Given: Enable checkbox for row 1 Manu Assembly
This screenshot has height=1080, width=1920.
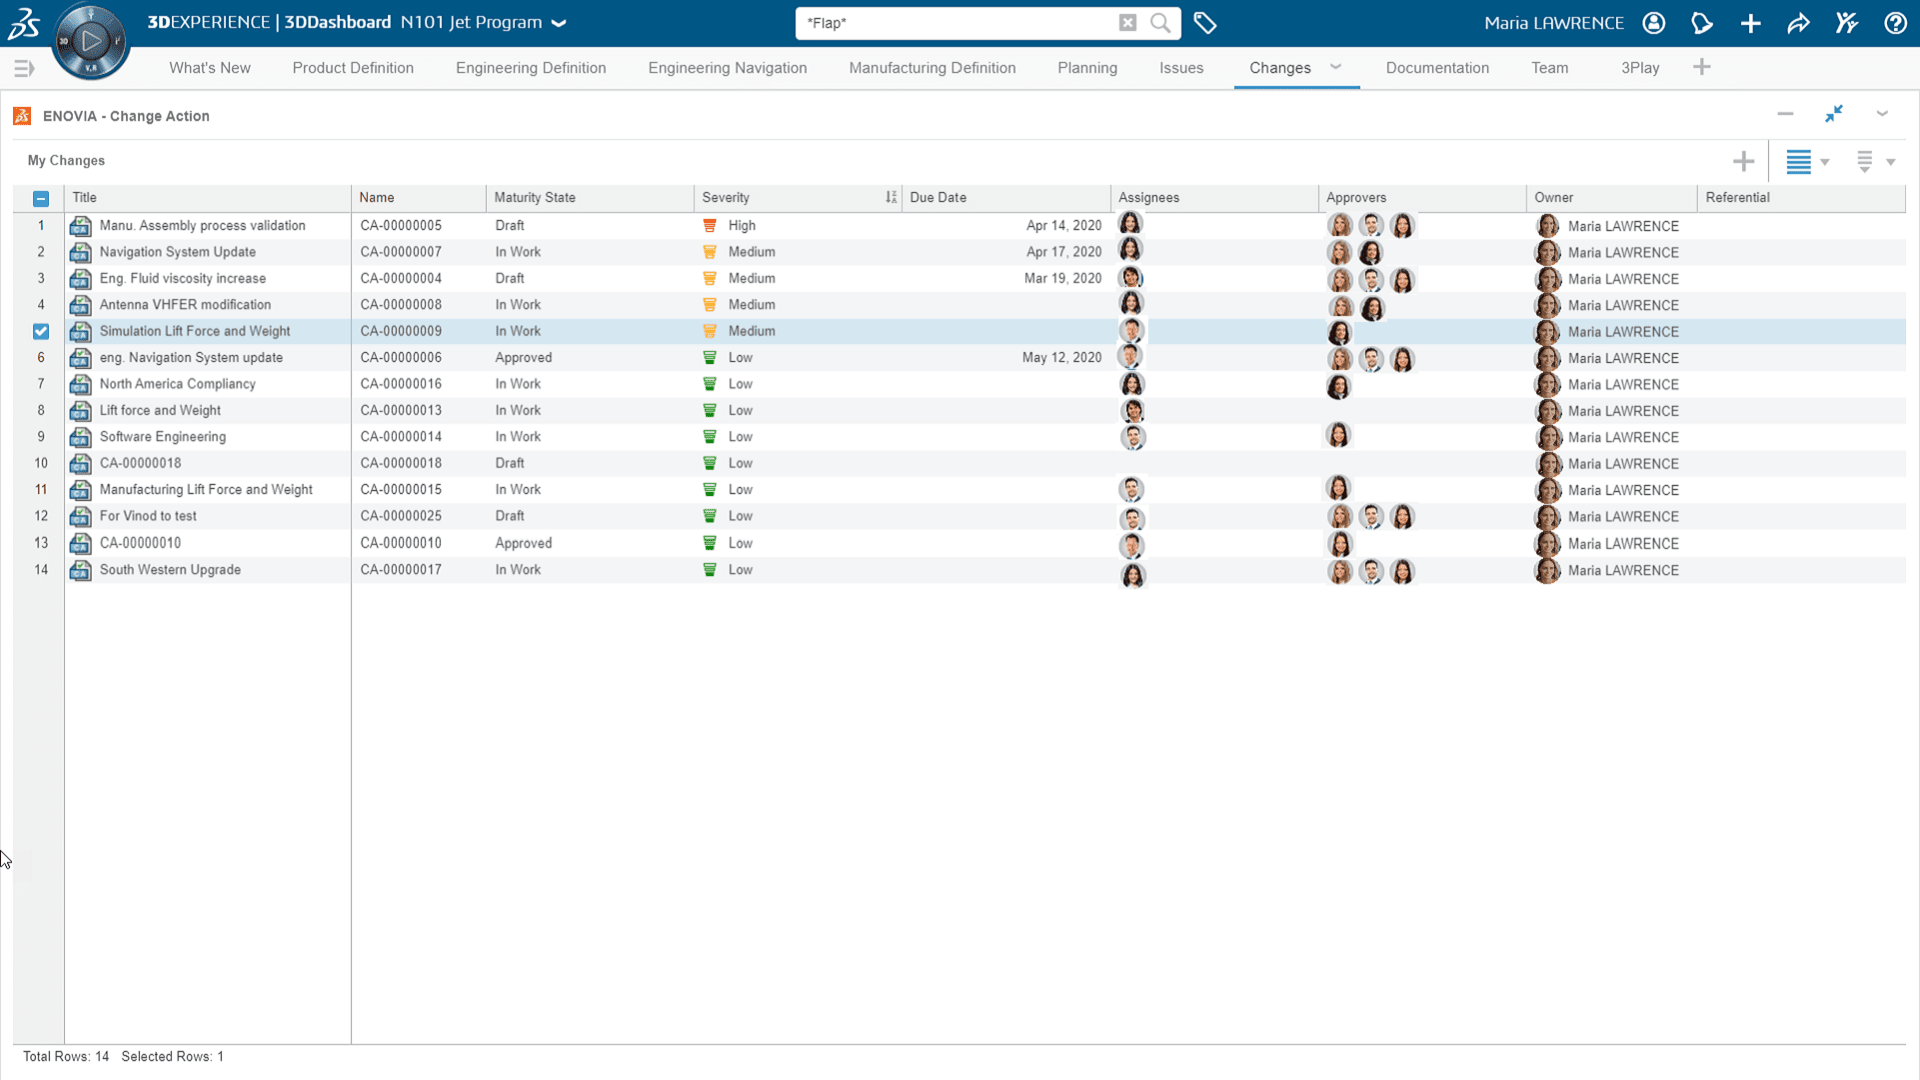Looking at the screenshot, I should pyautogui.click(x=40, y=224).
